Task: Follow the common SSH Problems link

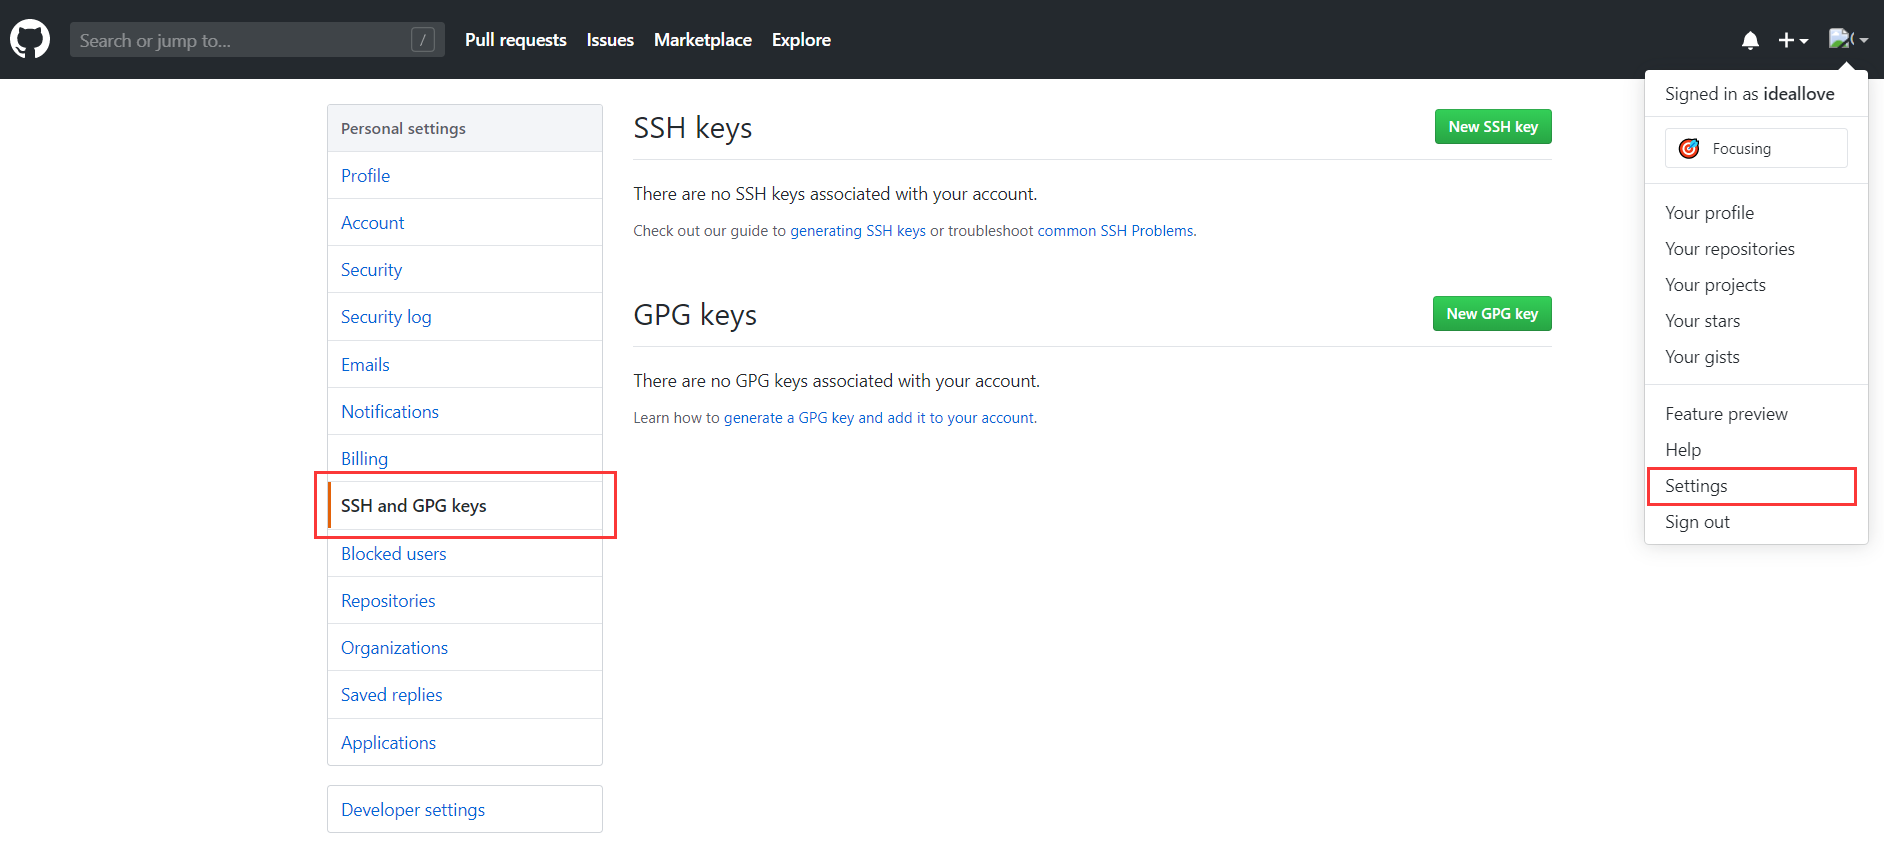Action: [x=1115, y=231]
